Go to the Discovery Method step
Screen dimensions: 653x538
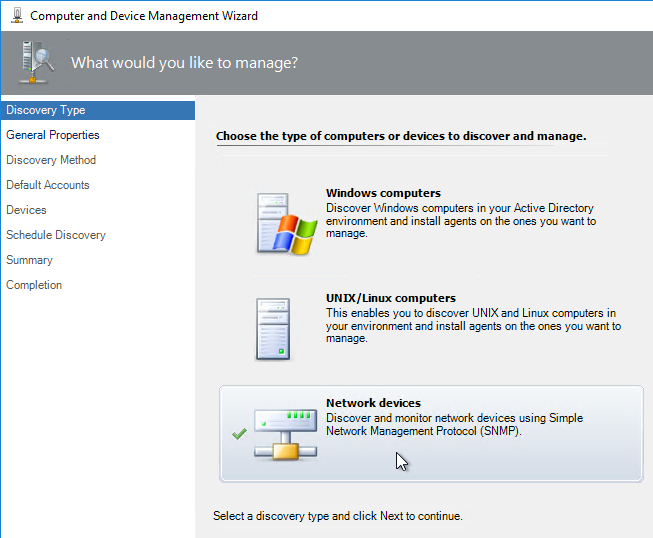coord(51,160)
